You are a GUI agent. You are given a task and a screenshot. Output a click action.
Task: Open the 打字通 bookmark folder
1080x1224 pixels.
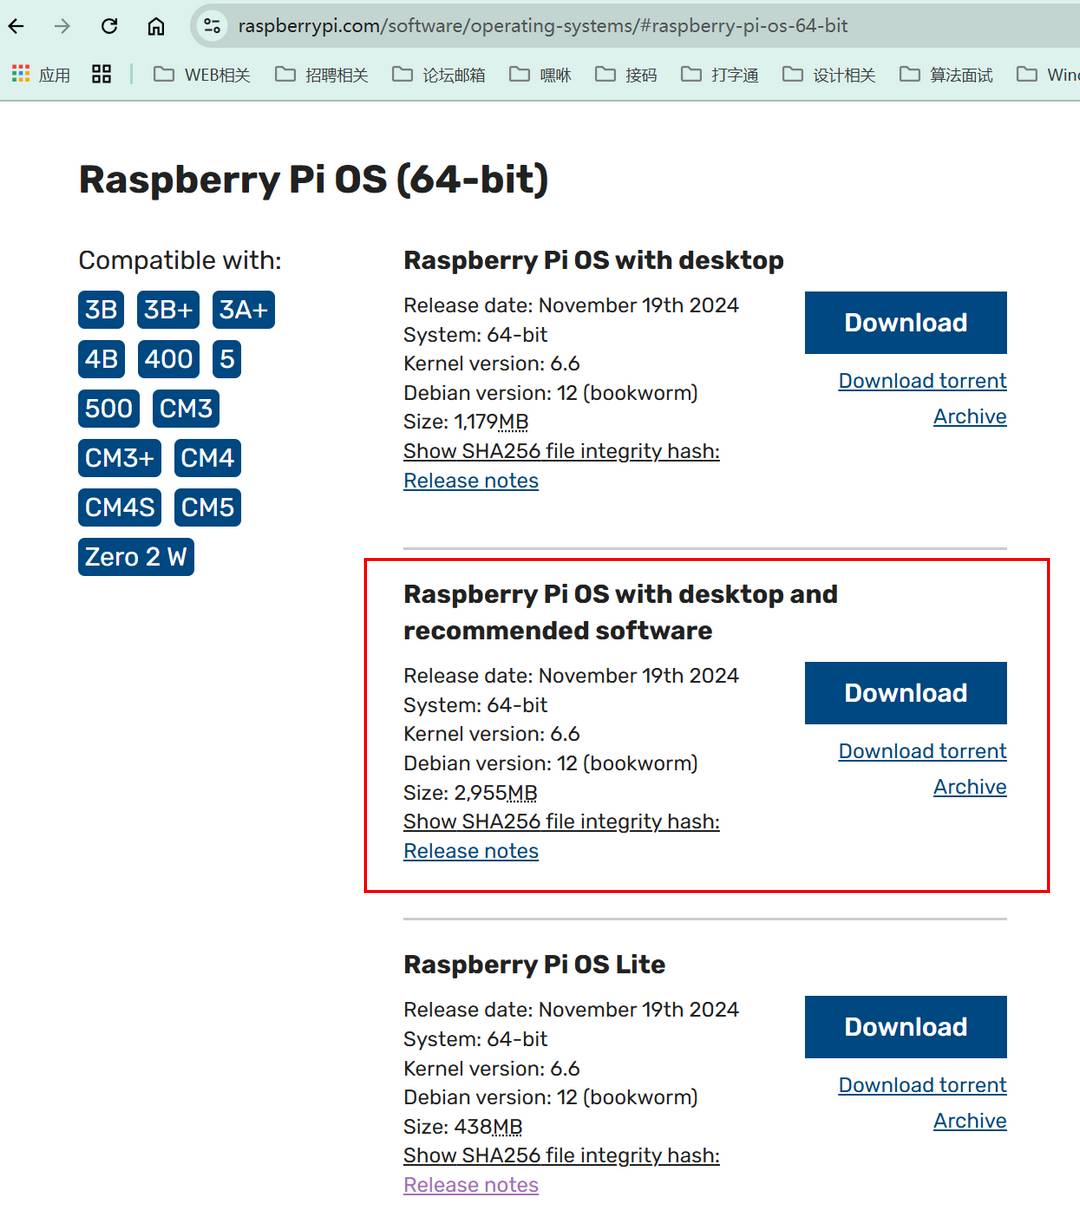pos(720,74)
